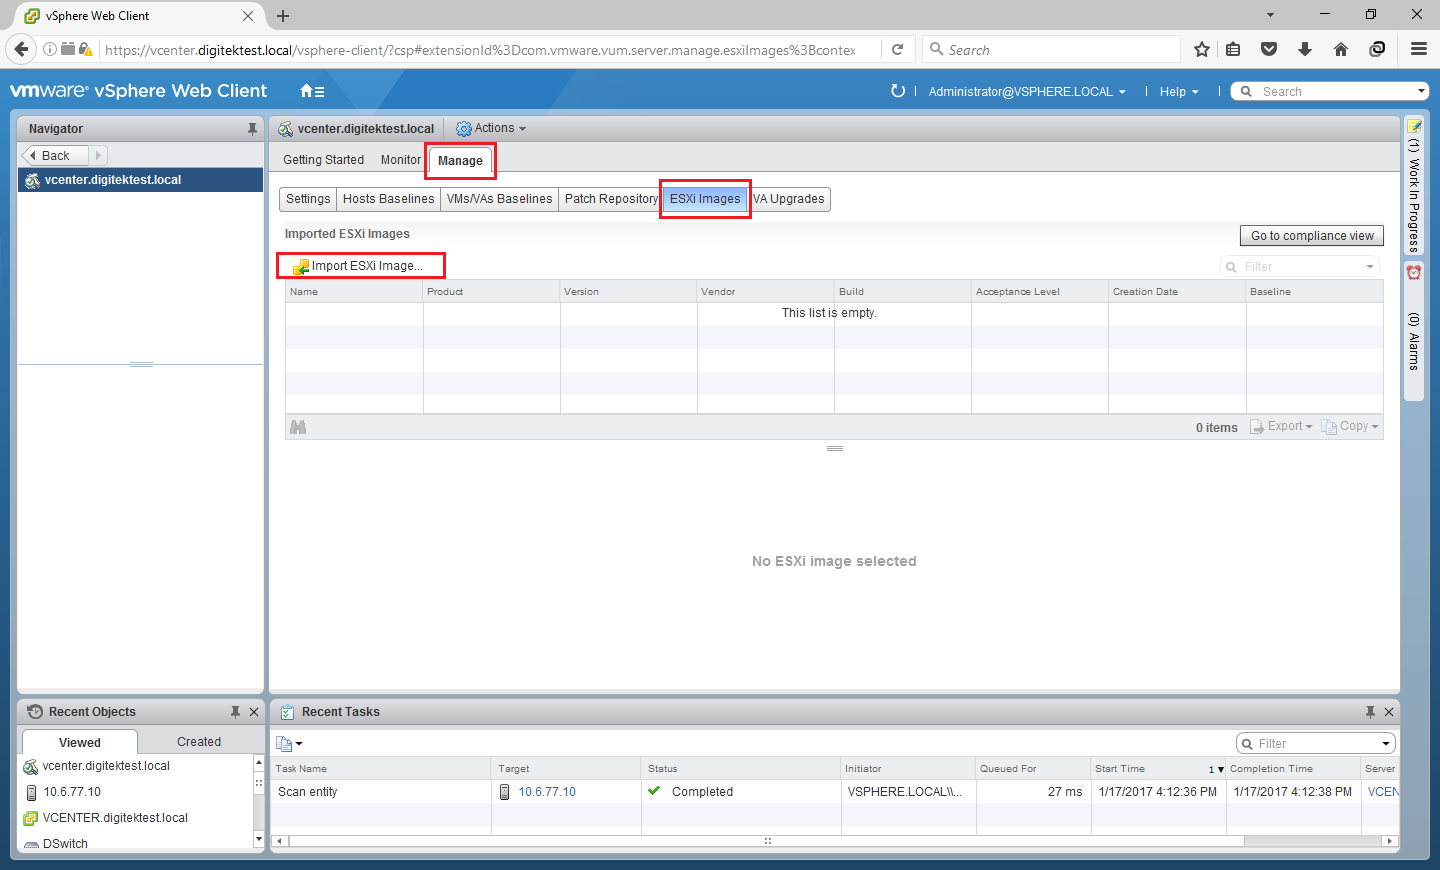Open the Hosts Baselines sub-tab
This screenshot has height=870, width=1440.
389,199
